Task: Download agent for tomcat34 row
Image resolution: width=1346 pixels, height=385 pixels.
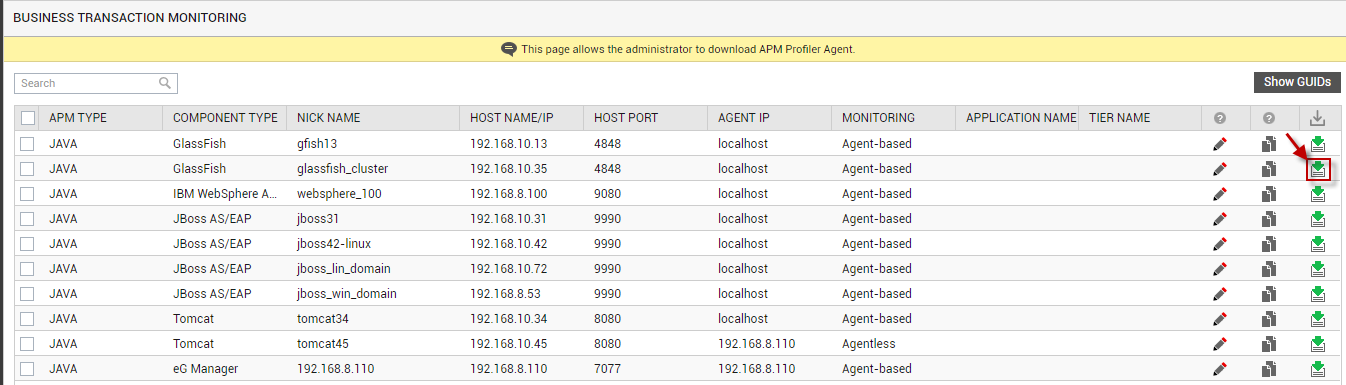Action: point(1318,319)
